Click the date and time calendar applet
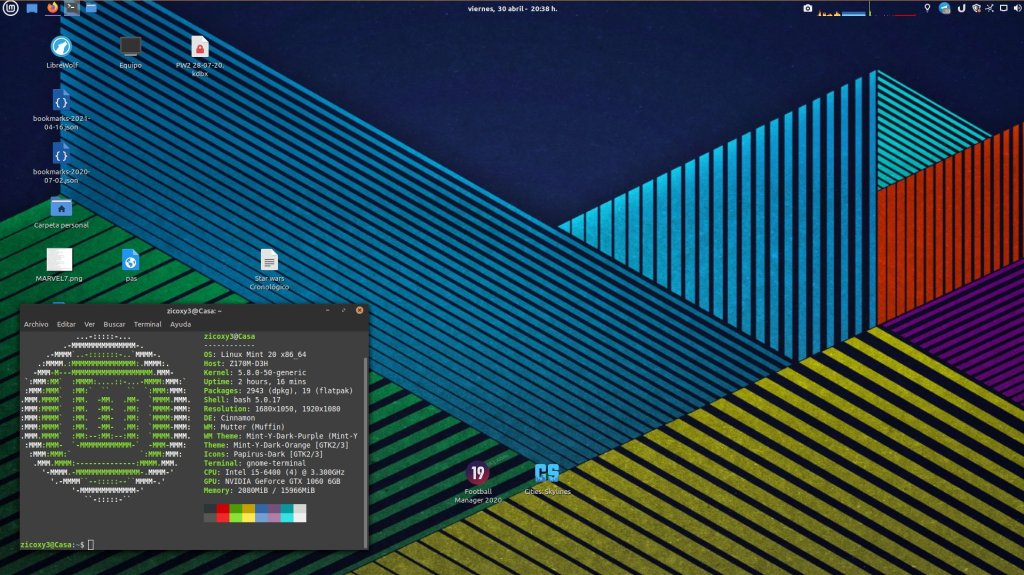 512,8
